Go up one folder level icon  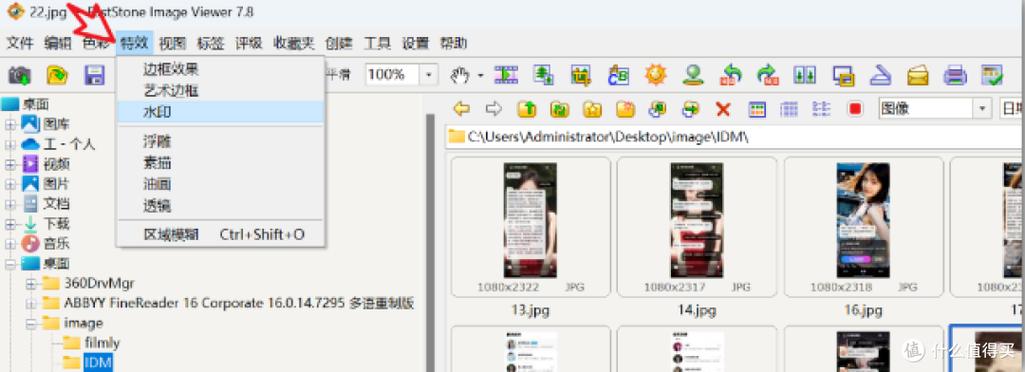[x=527, y=109]
